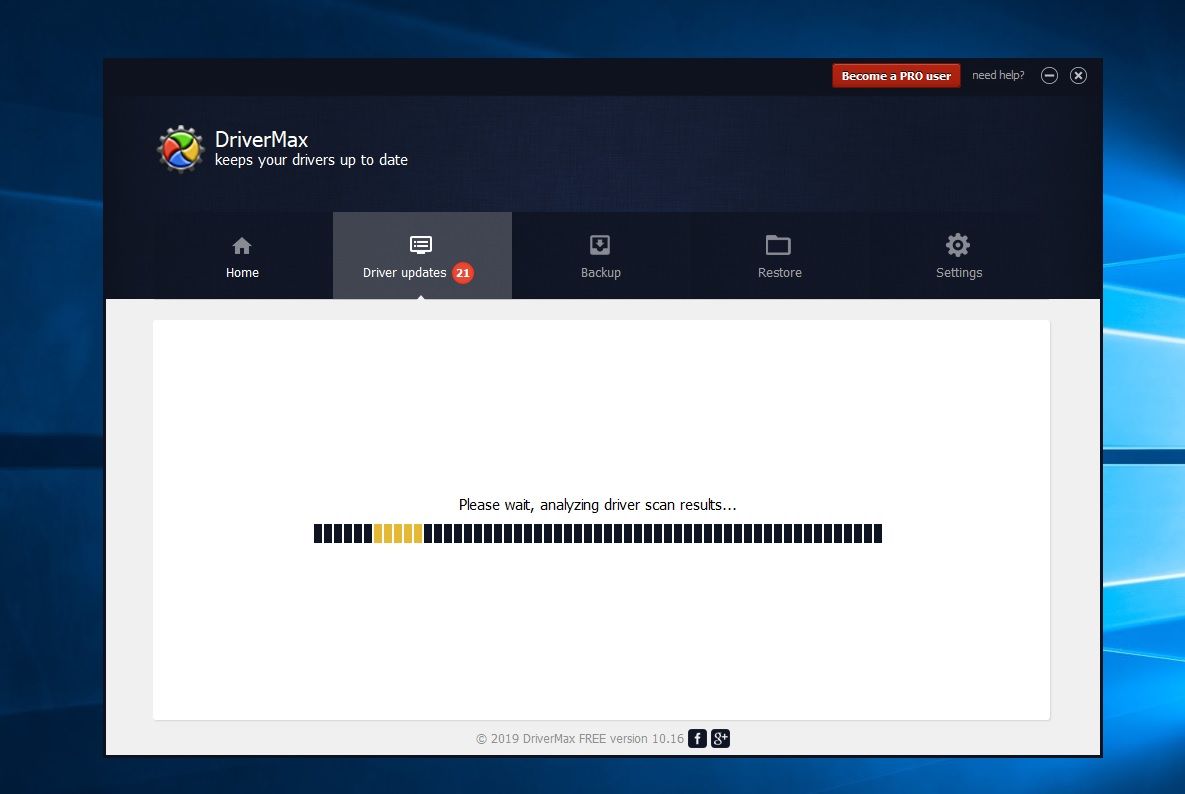Click the DriverMax application logo
The width and height of the screenshot is (1185, 794).
181,149
